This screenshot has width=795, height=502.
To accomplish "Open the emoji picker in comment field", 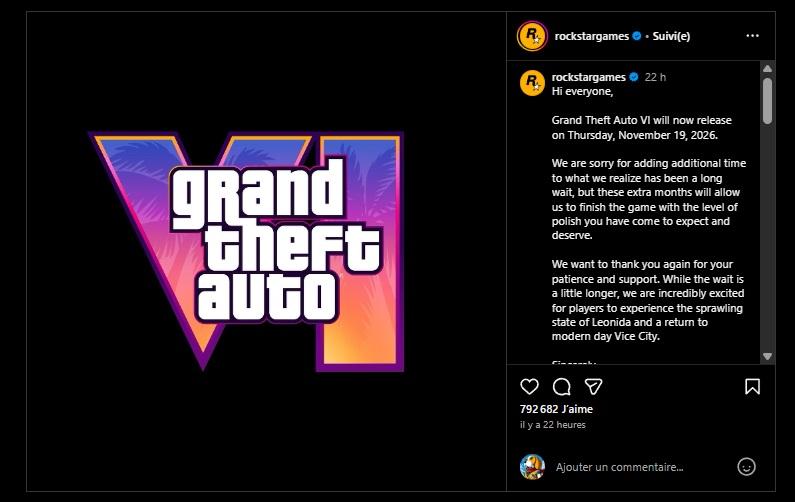I will [x=746, y=466].
